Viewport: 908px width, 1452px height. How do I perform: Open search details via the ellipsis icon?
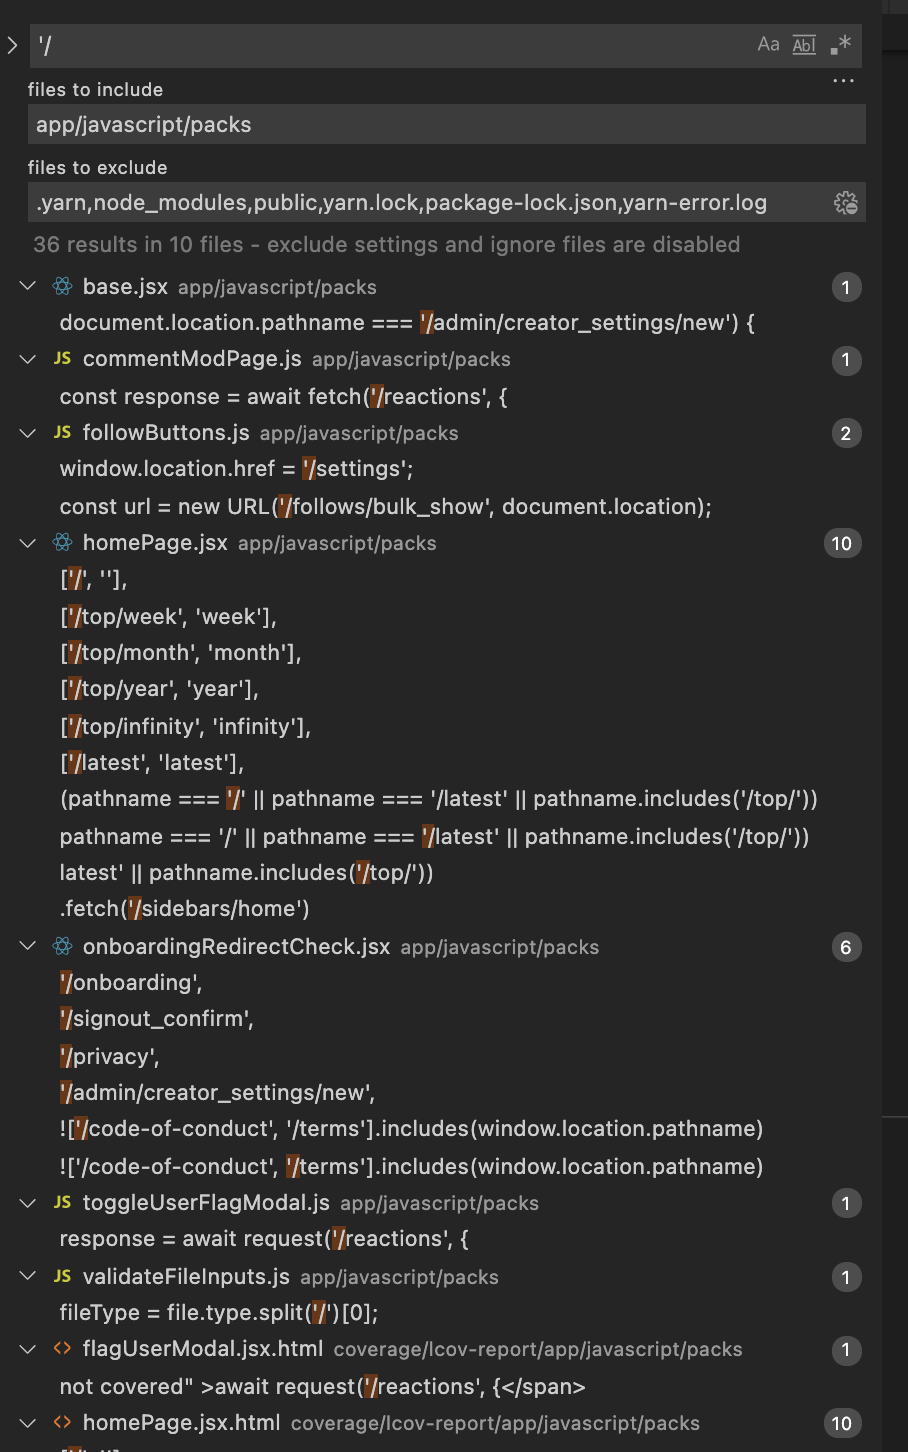(843, 81)
